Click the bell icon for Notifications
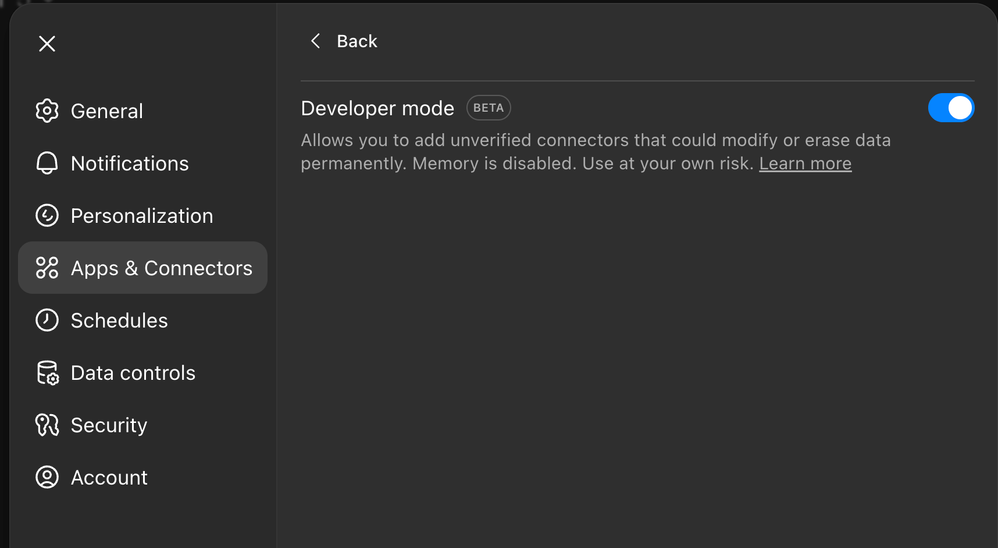 [47, 163]
